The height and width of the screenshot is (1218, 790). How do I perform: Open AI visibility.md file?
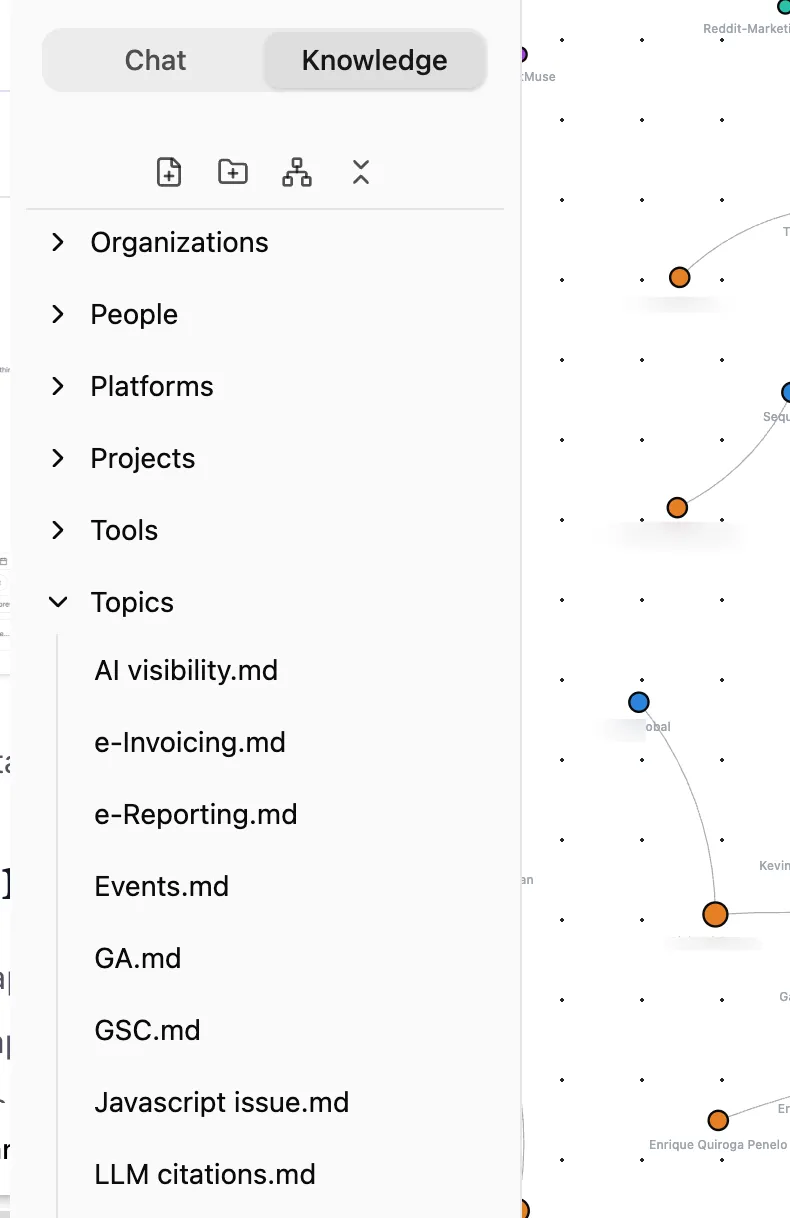186,671
